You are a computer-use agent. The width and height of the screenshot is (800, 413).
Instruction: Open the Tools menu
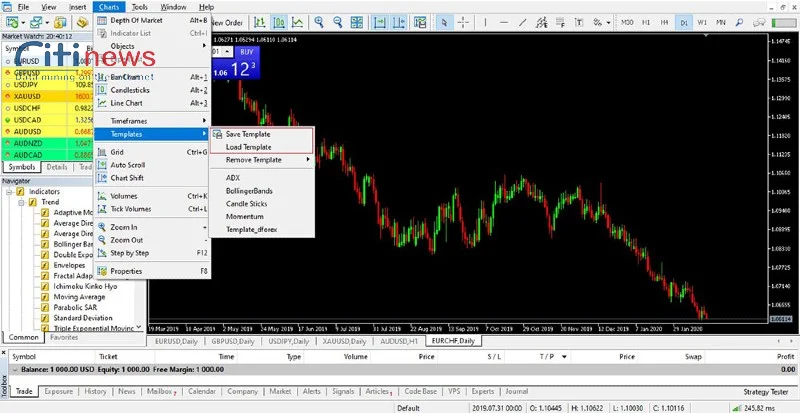(x=139, y=7)
